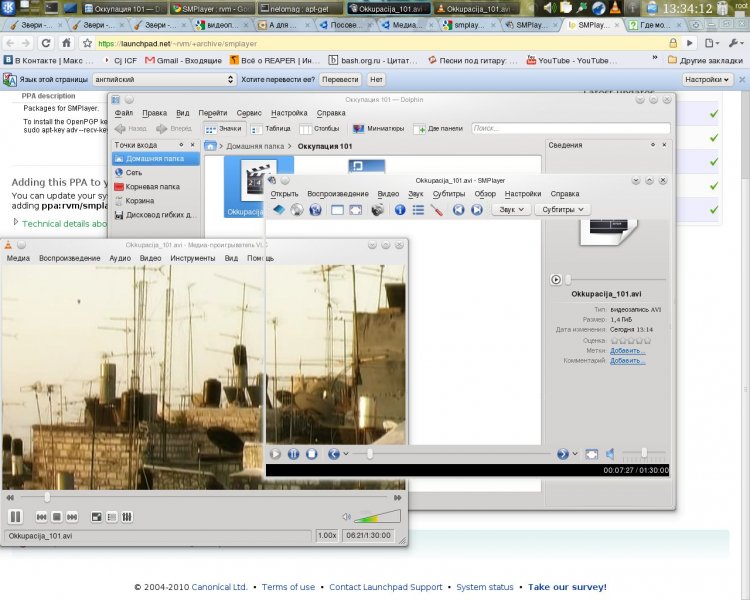Toggle VLC playlist button
The height and width of the screenshot is (600, 750).
(111, 517)
